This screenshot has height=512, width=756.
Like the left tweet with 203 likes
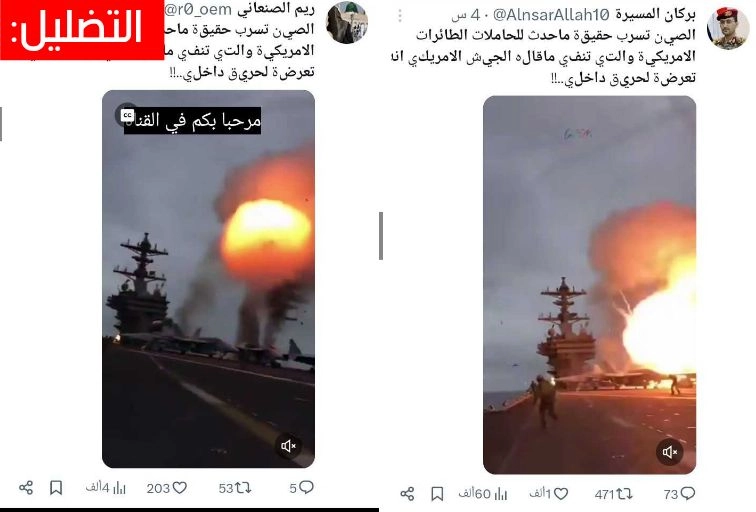click(x=167, y=488)
